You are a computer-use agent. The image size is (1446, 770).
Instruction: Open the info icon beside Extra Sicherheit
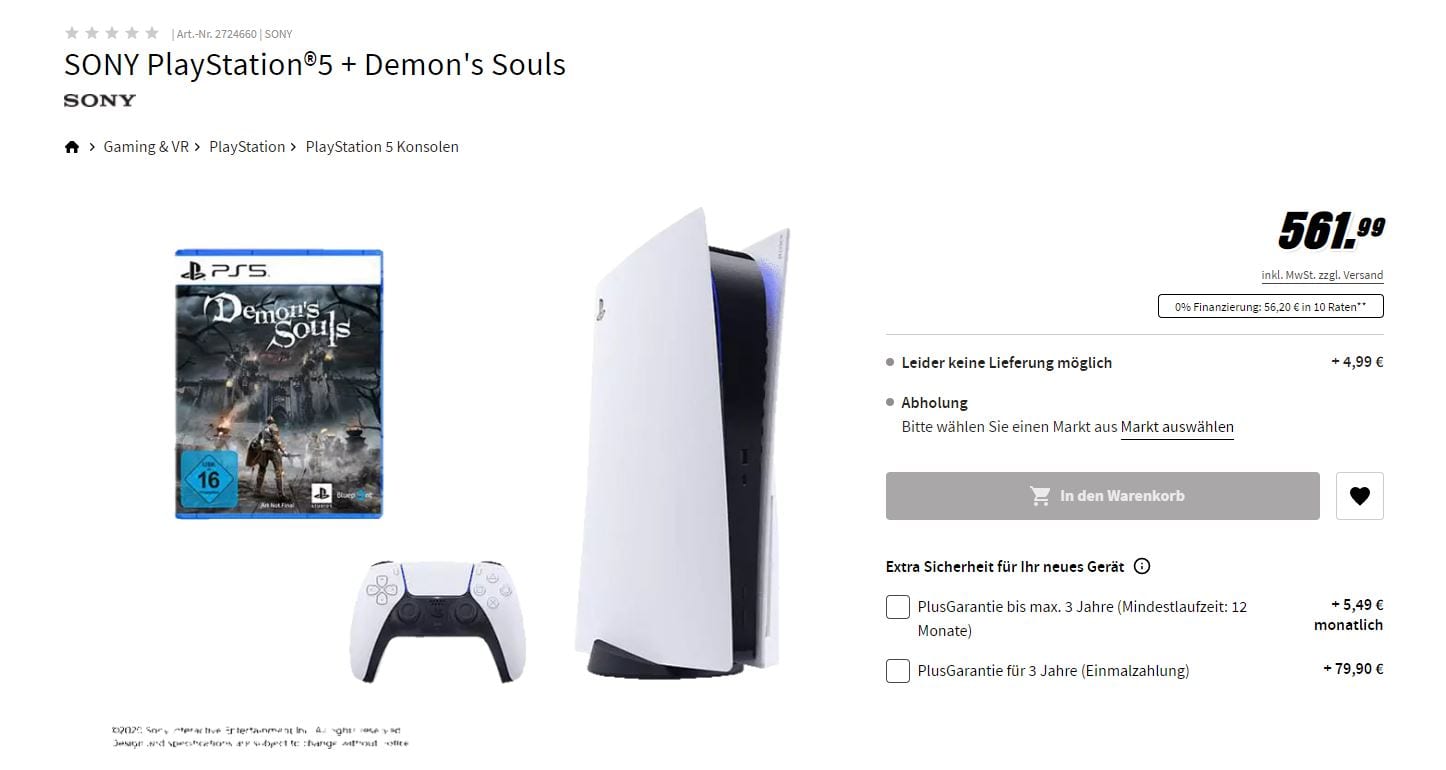pyautogui.click(x=1142, y=566)
